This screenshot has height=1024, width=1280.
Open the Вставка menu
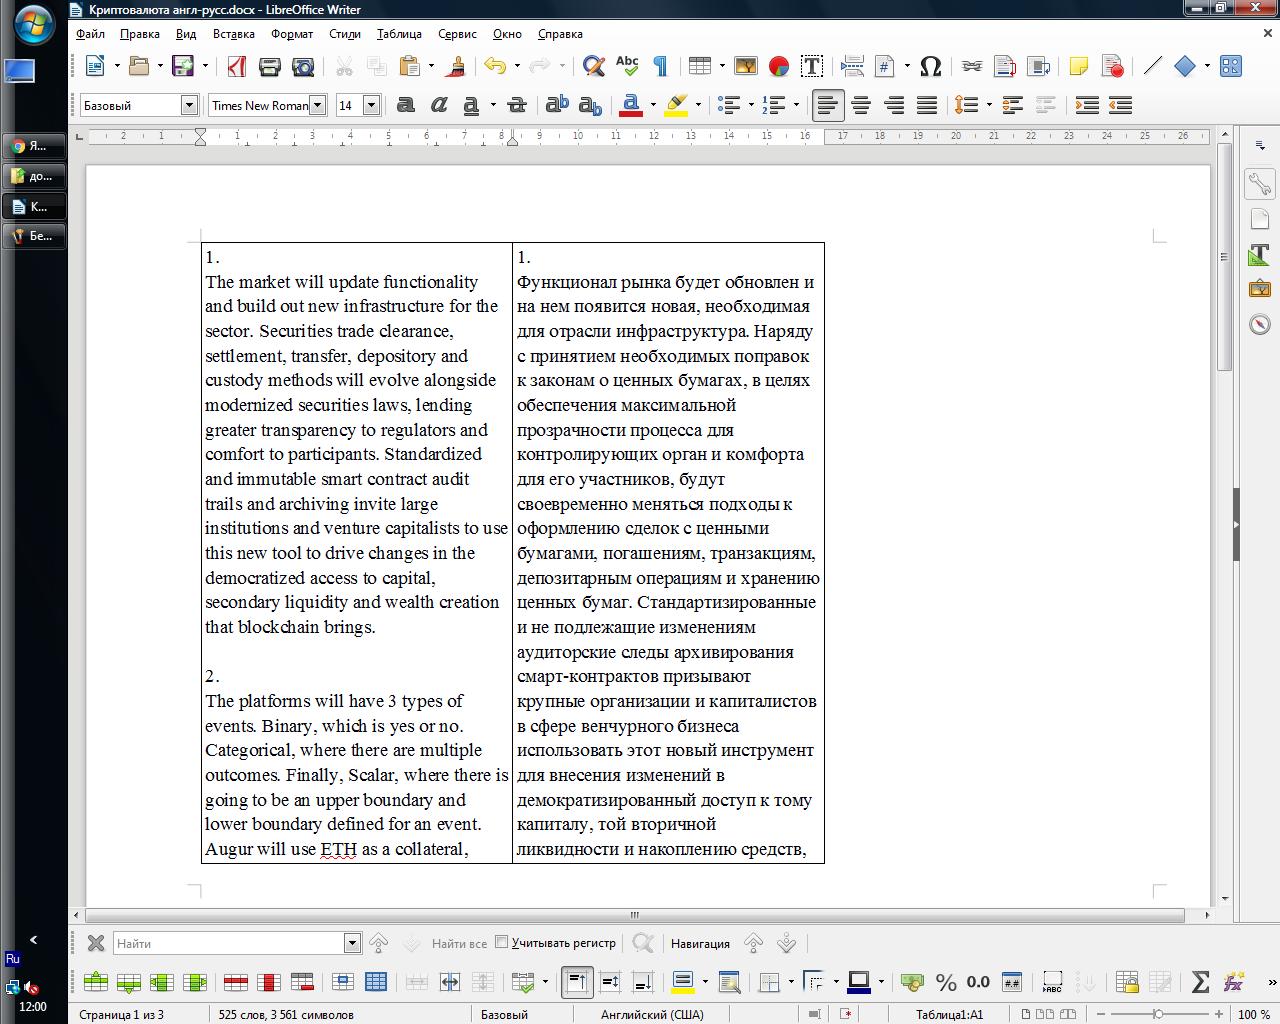233,34
